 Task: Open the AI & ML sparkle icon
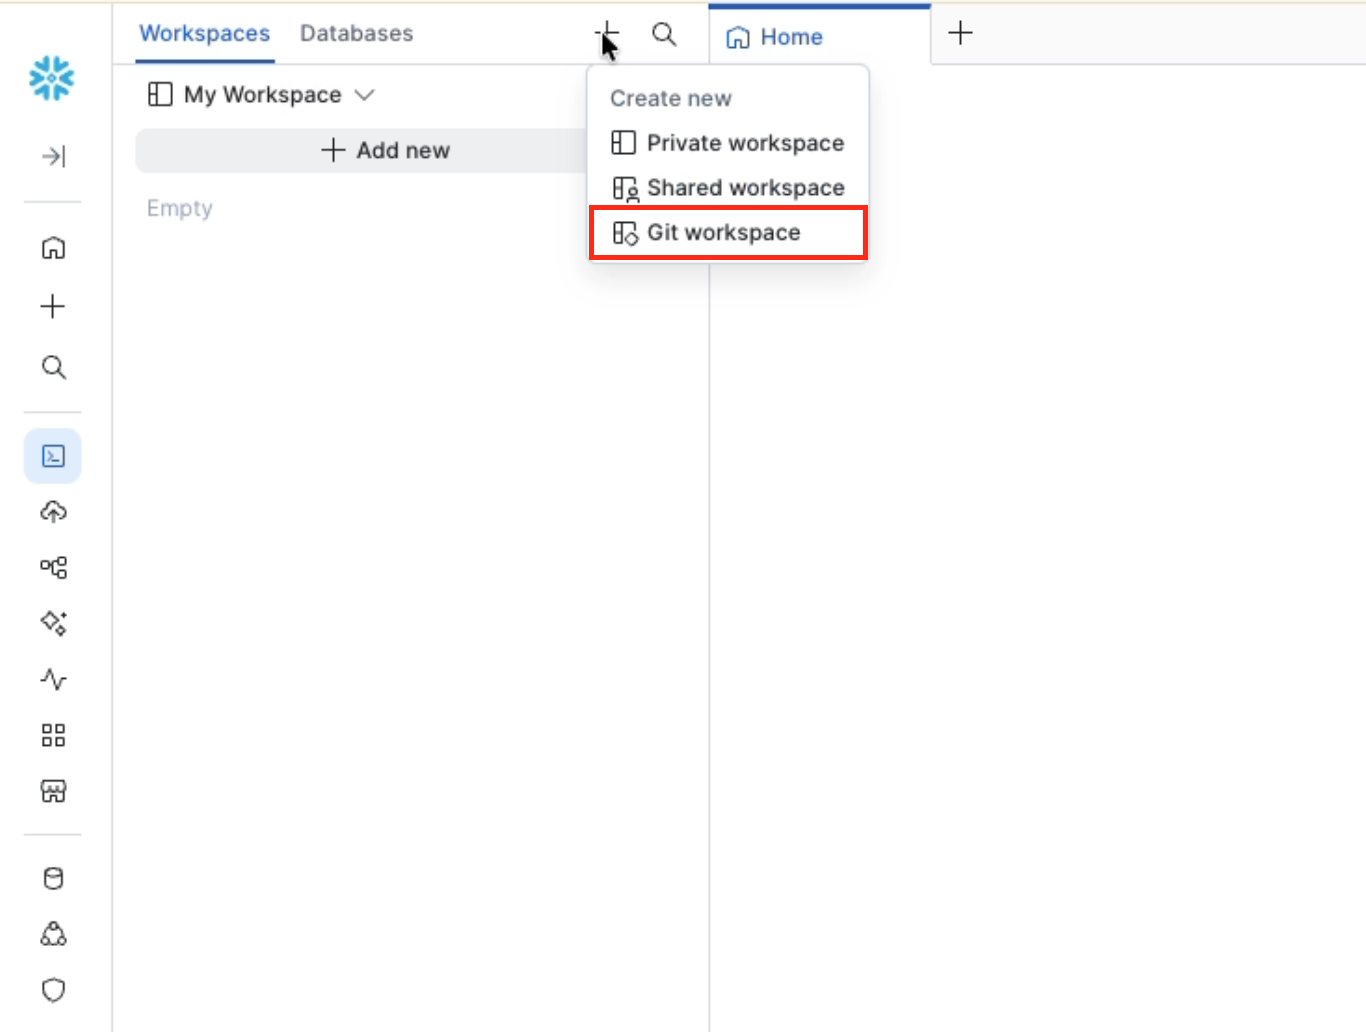pos(53,623)
